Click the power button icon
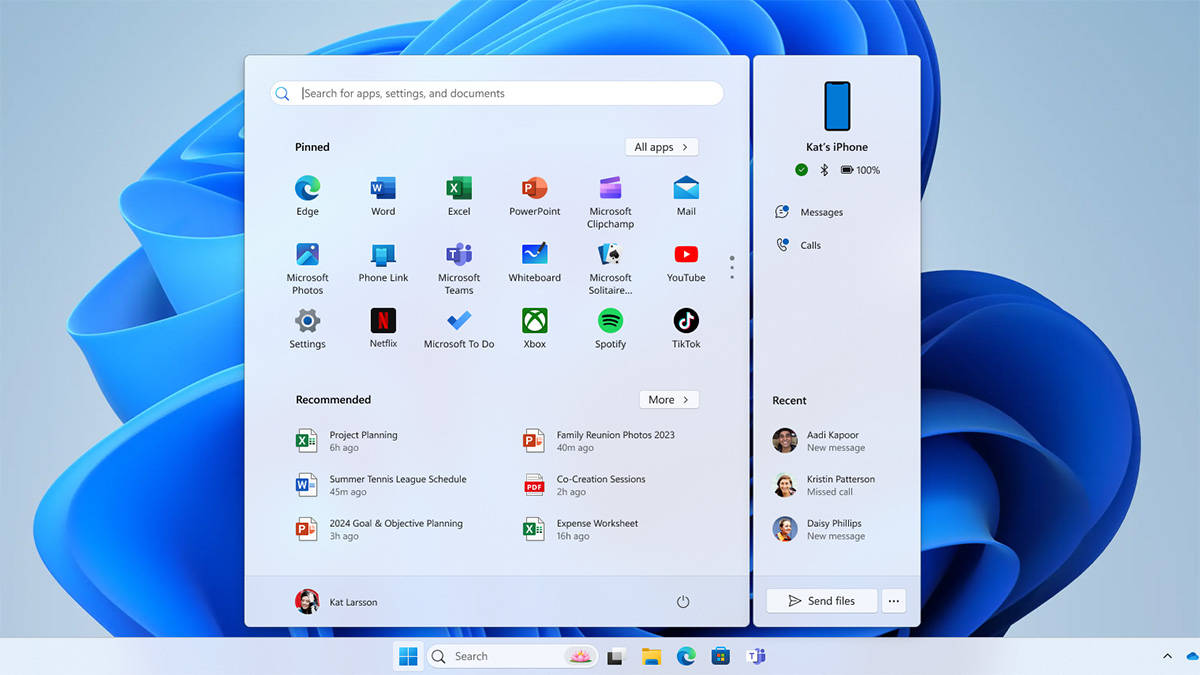Image resolution: width=1200 pixels, height=675 pixels. [683, 602]
